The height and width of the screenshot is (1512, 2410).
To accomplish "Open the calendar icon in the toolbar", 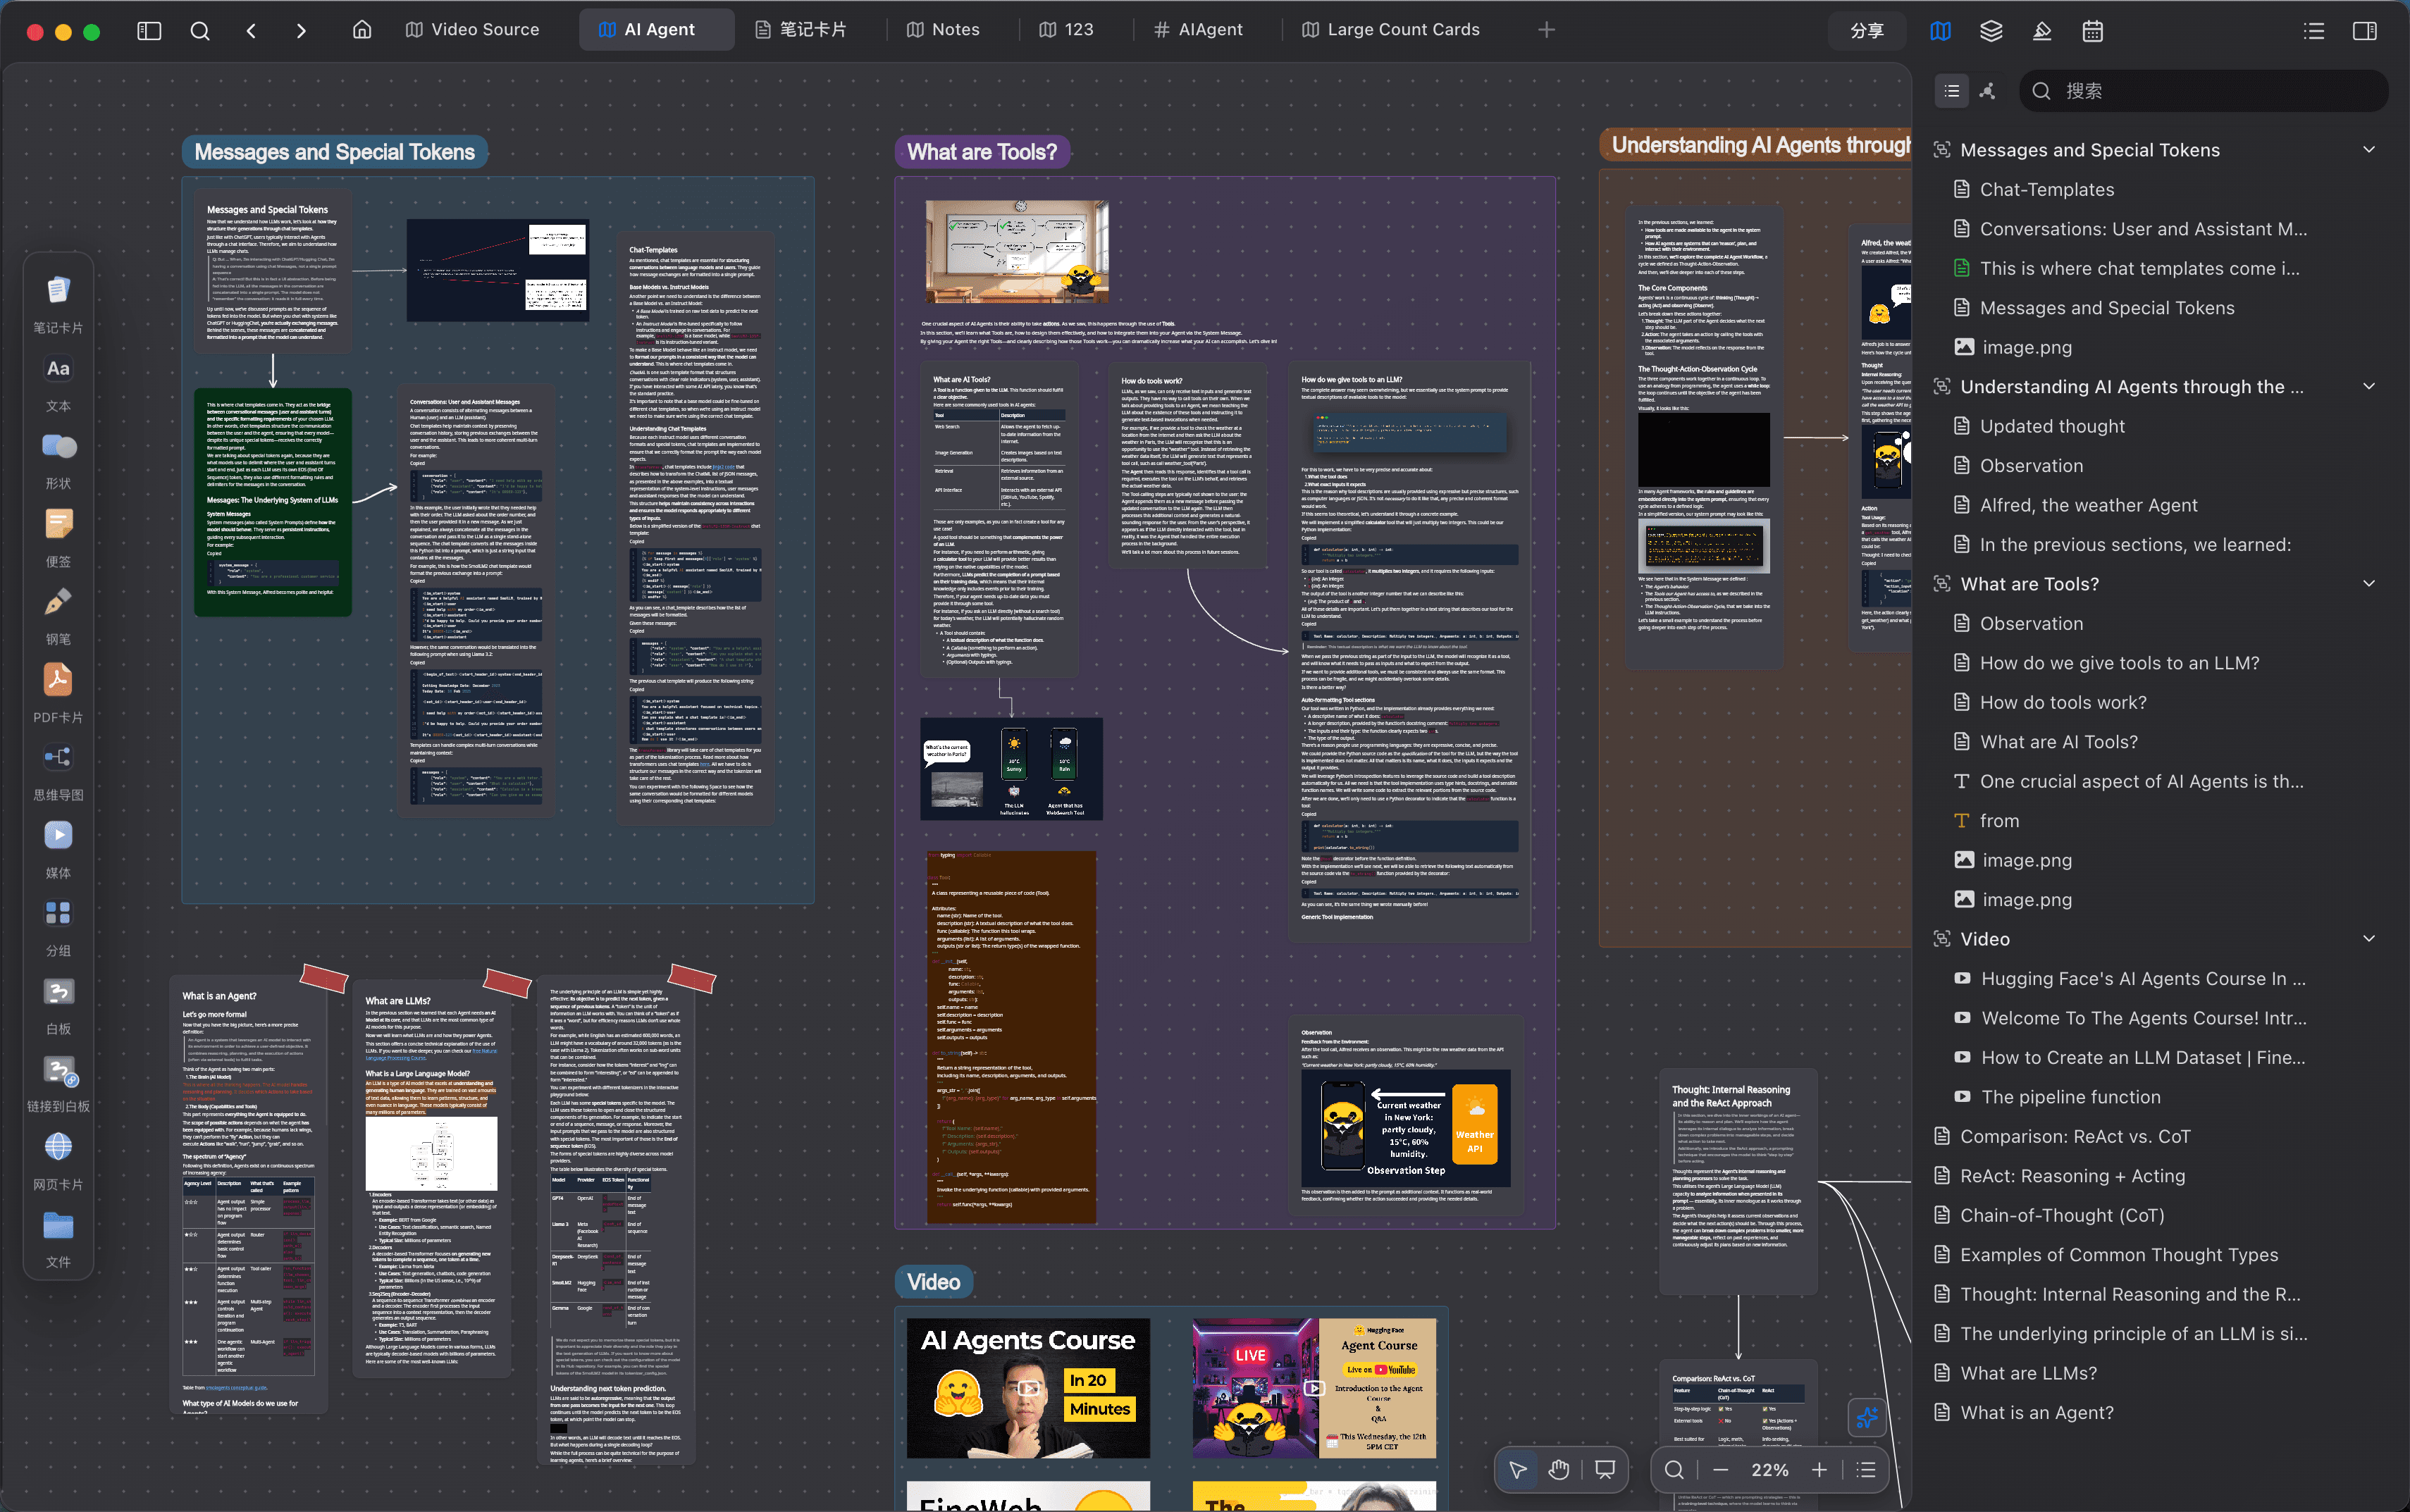I will pyautogui.click(x=2092, y=31).
